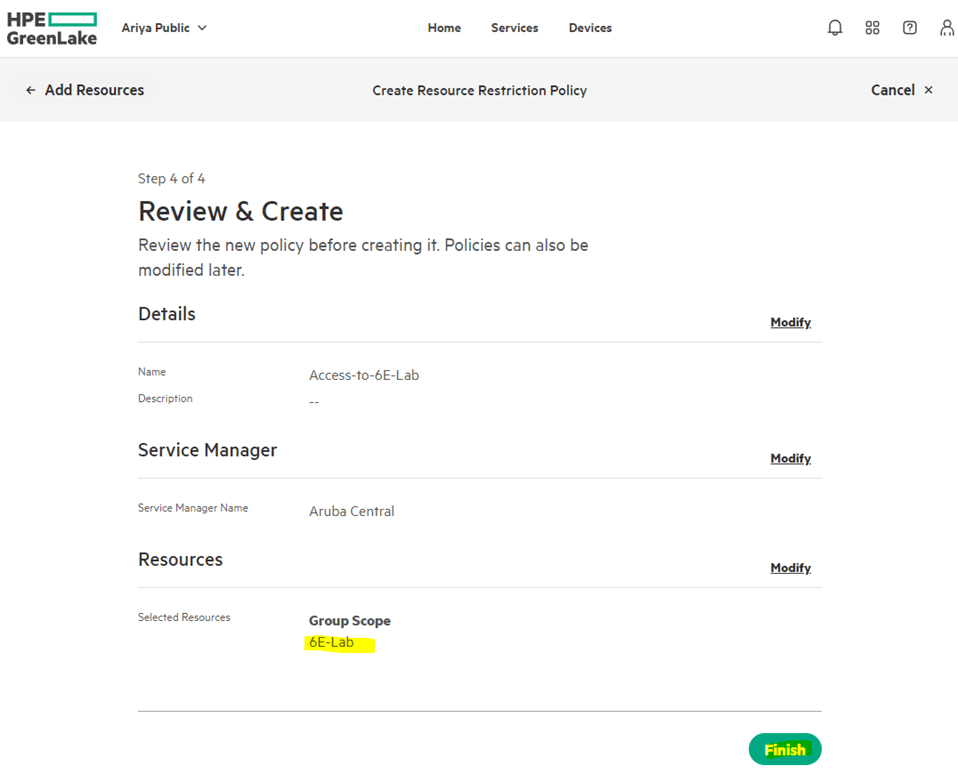
Task: Click Cancel to abort policy creation
Action: click(892, 90)
